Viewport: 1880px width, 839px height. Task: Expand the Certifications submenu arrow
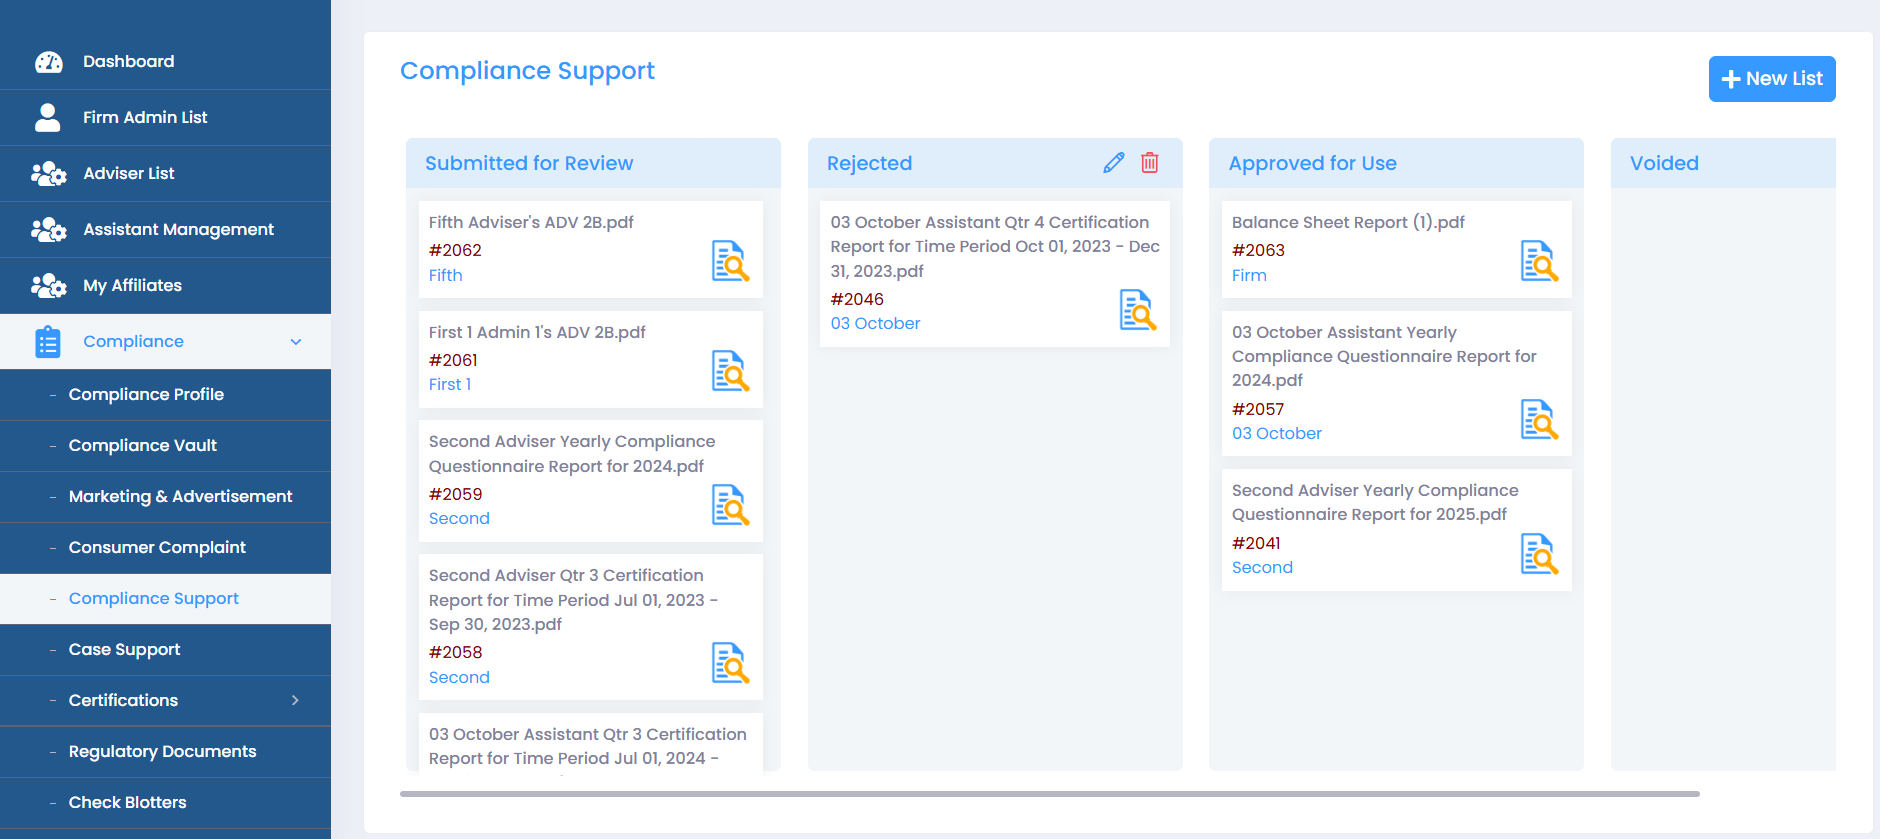pos(295,700)
